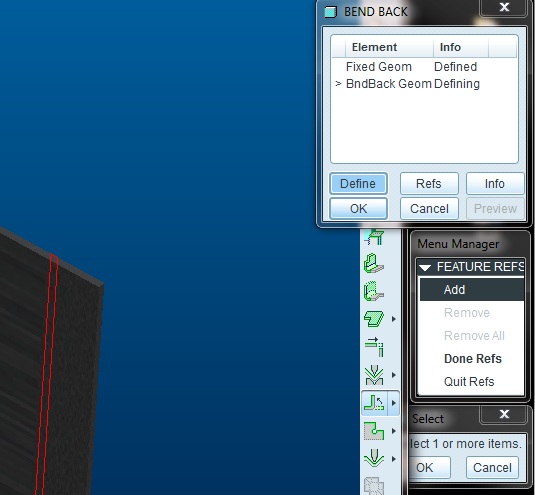Select the Unattached Flange Wall tool icon
535x495 pixels.
[374, 291]
